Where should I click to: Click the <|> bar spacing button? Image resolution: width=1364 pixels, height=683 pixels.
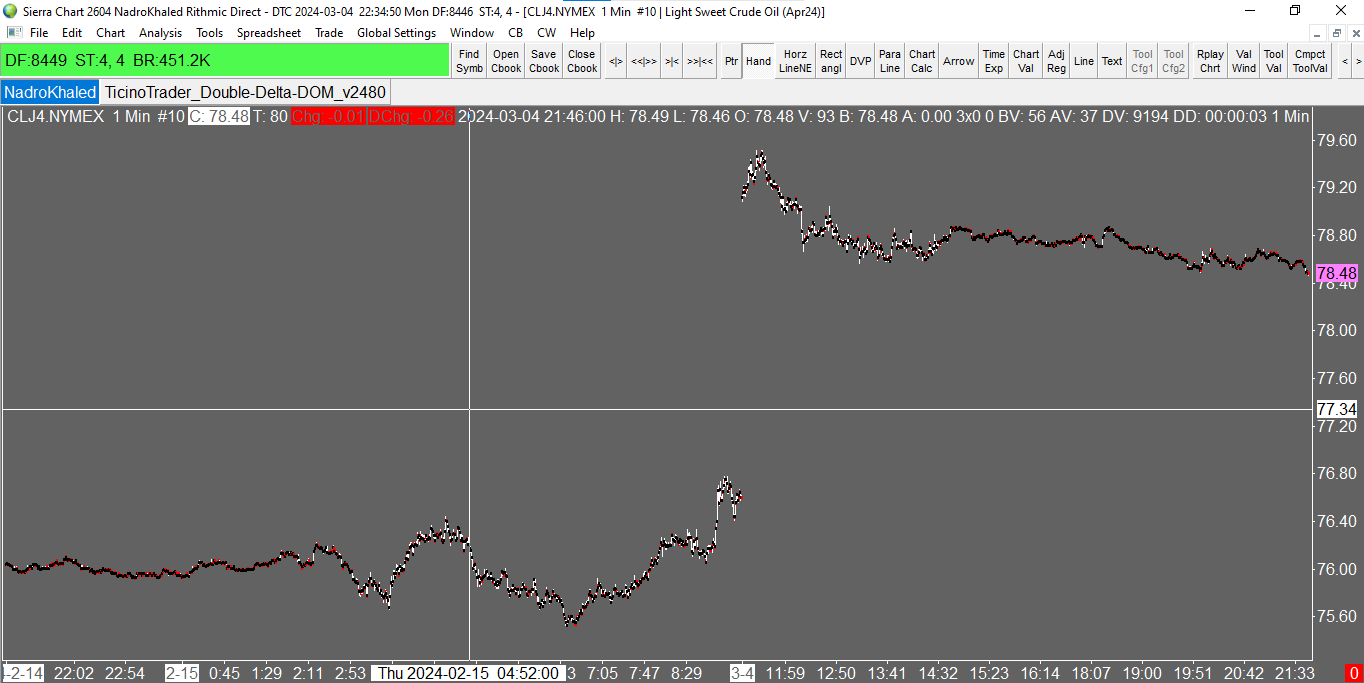pos(616,61)
